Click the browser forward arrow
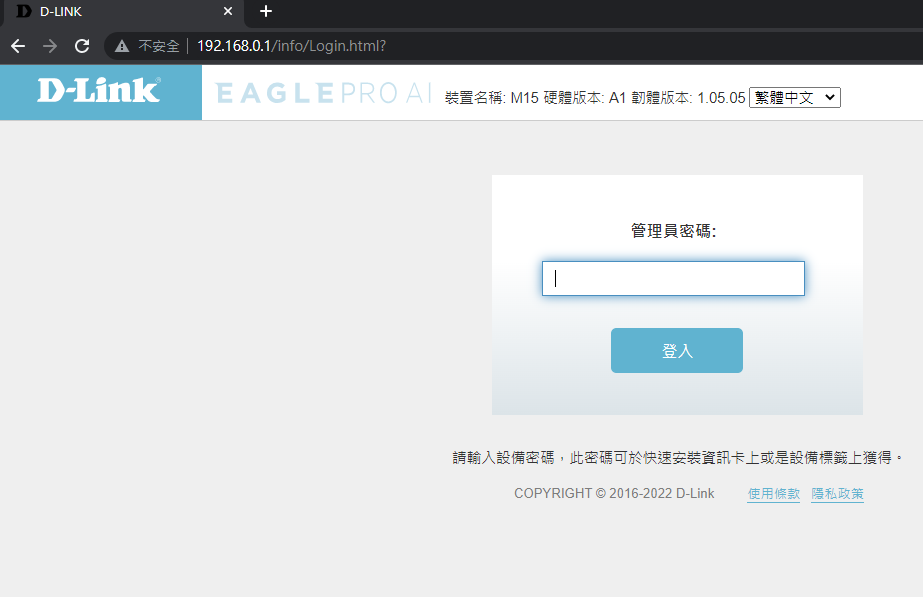This screenshot has width=923, height=597. (x=50, y=46)
